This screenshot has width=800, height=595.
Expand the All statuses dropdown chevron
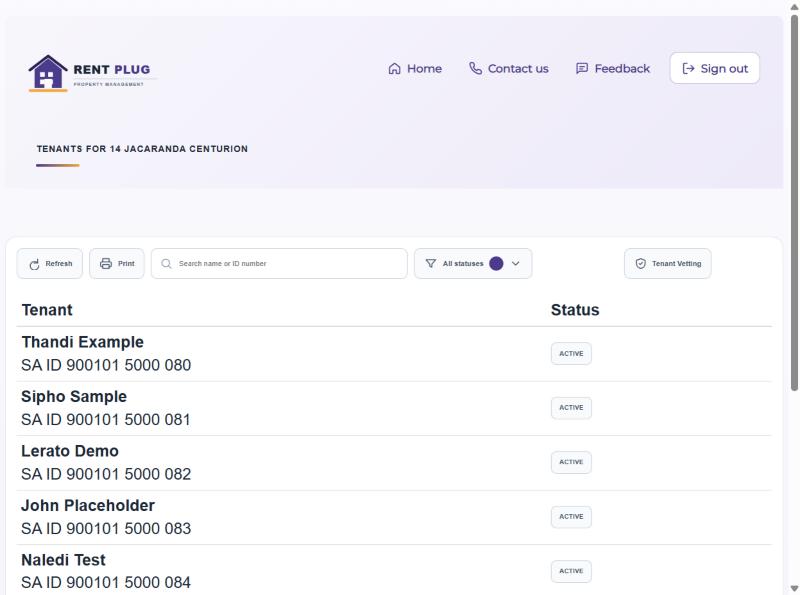516,264
